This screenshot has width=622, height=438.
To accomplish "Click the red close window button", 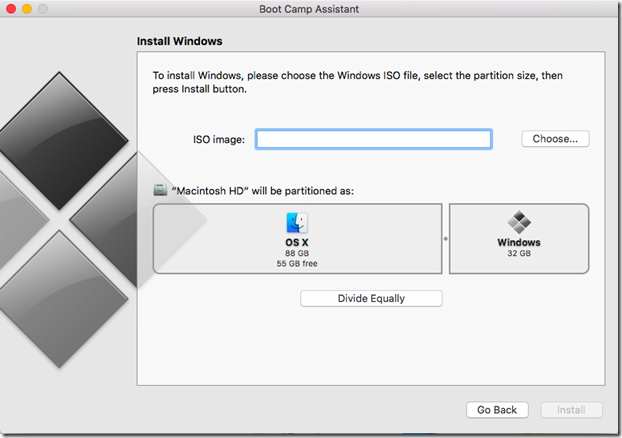I will tap(11, 9).
